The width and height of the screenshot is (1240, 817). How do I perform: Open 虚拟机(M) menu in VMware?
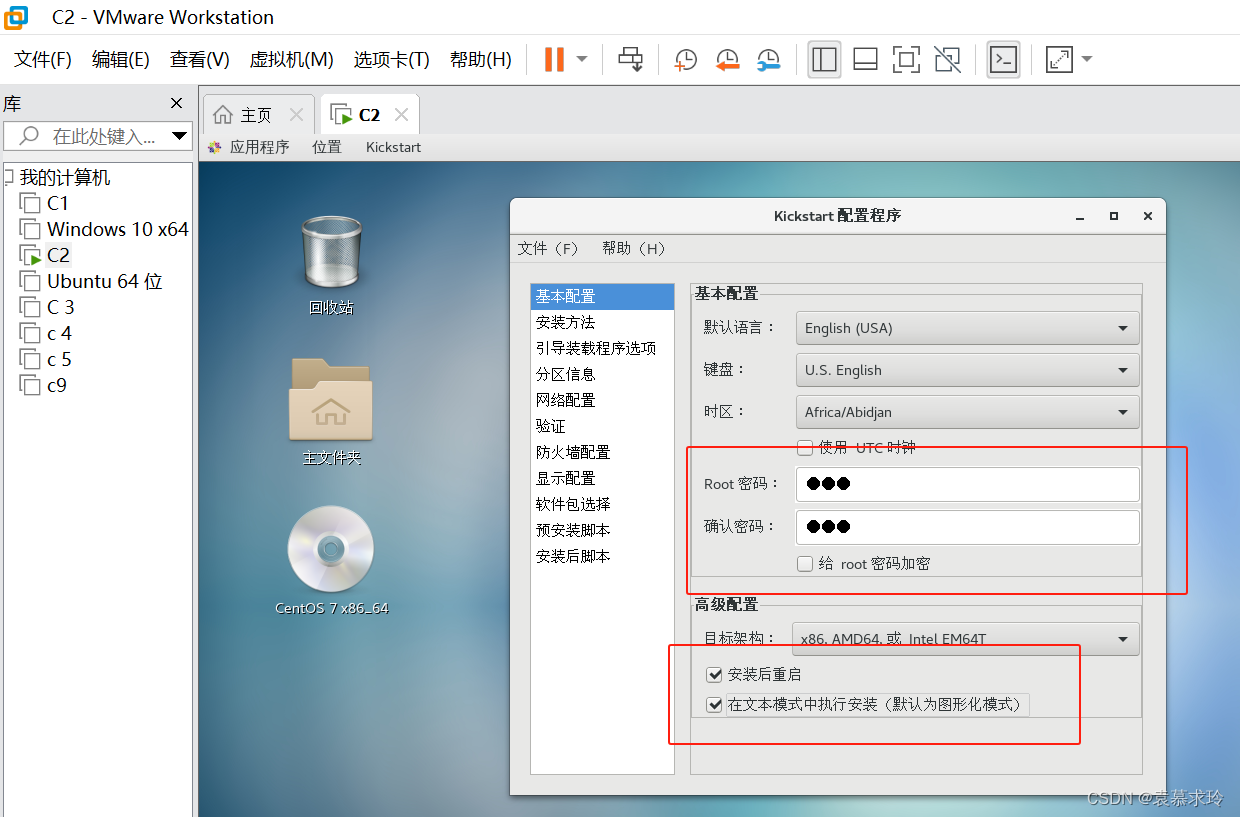[291, 60]
